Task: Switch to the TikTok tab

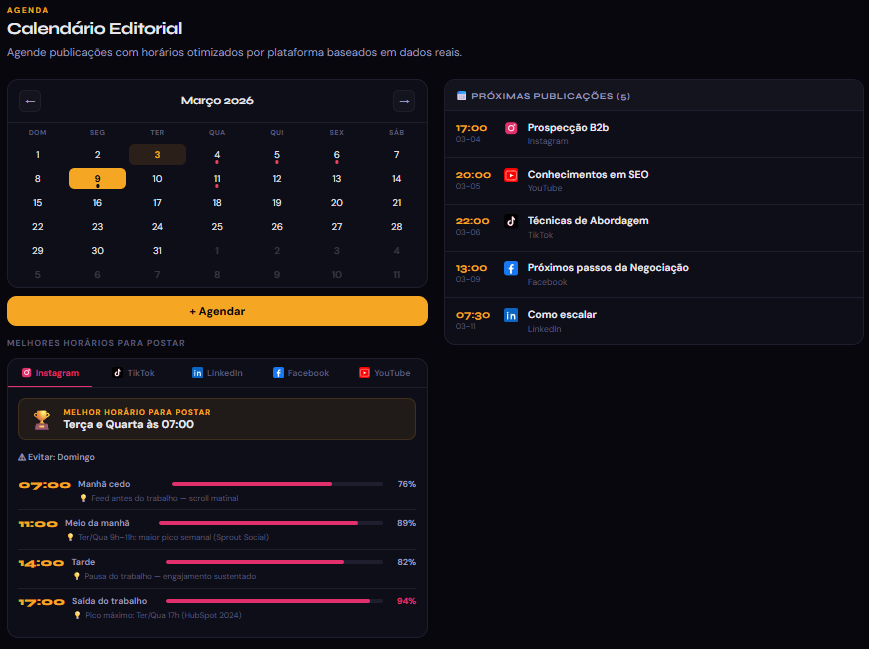Action: click(x=134, y=373)
